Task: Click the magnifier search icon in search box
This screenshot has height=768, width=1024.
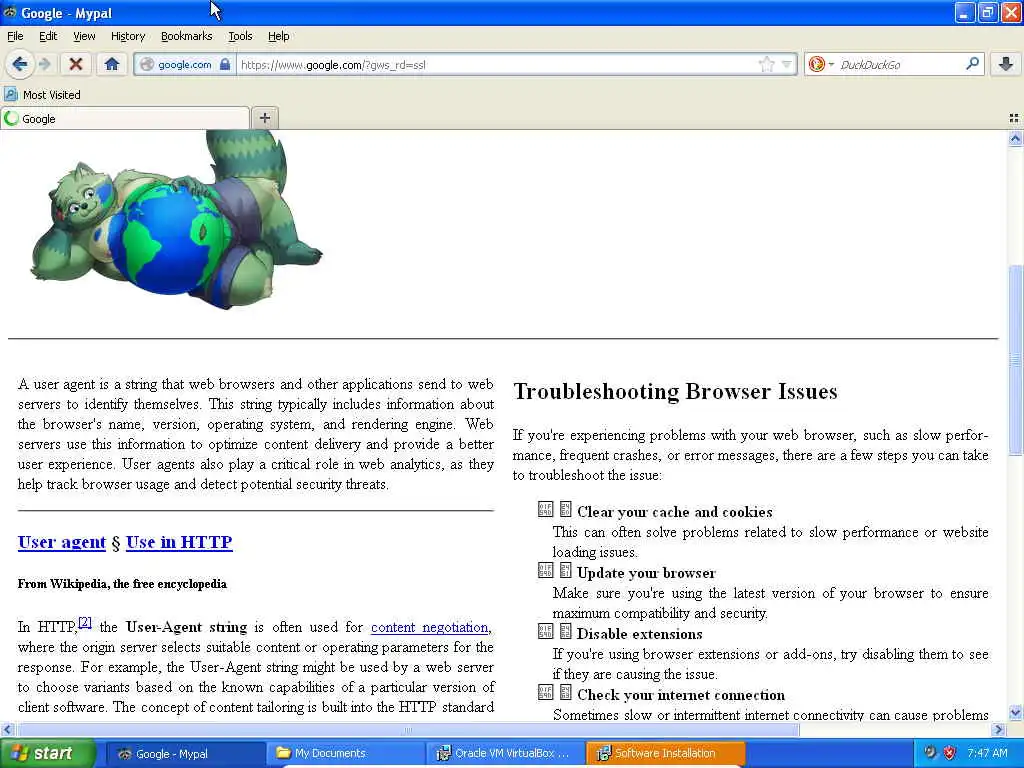Action: 972,64
